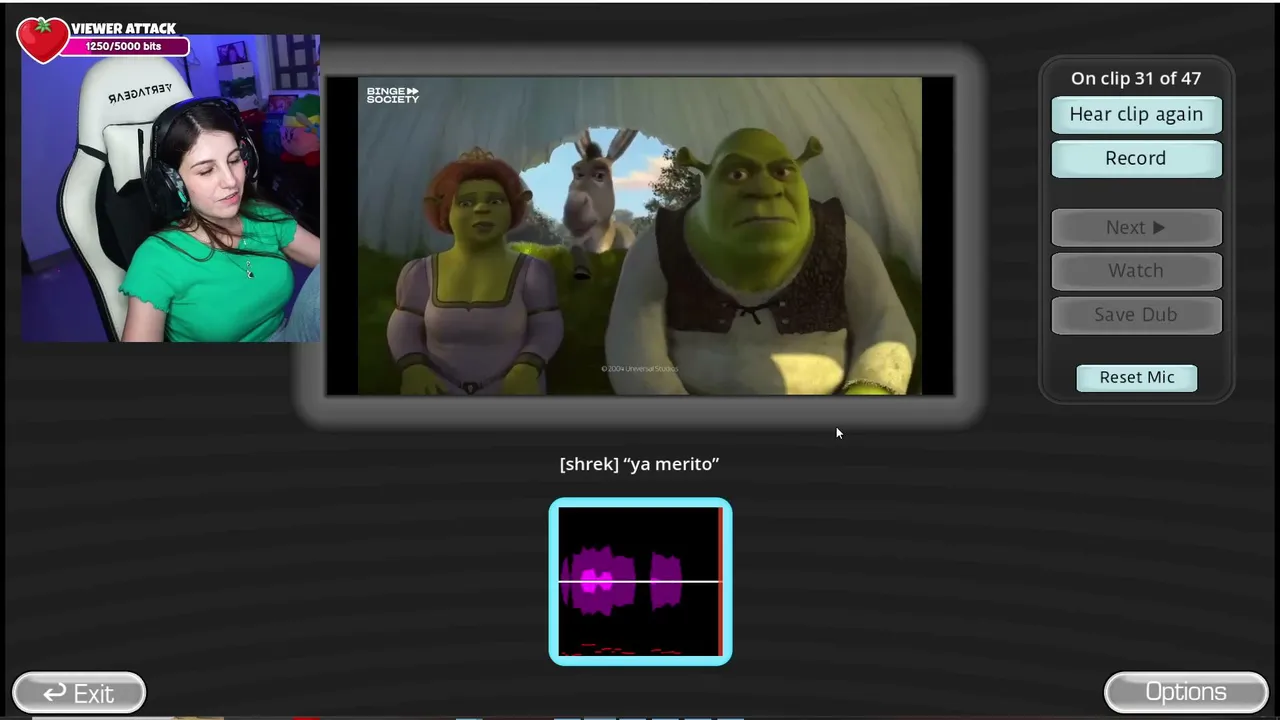Viewport: 1280px width, 720px height.
Task: Reset the microphone with Reset Mic
Action: click(1137, 377)
